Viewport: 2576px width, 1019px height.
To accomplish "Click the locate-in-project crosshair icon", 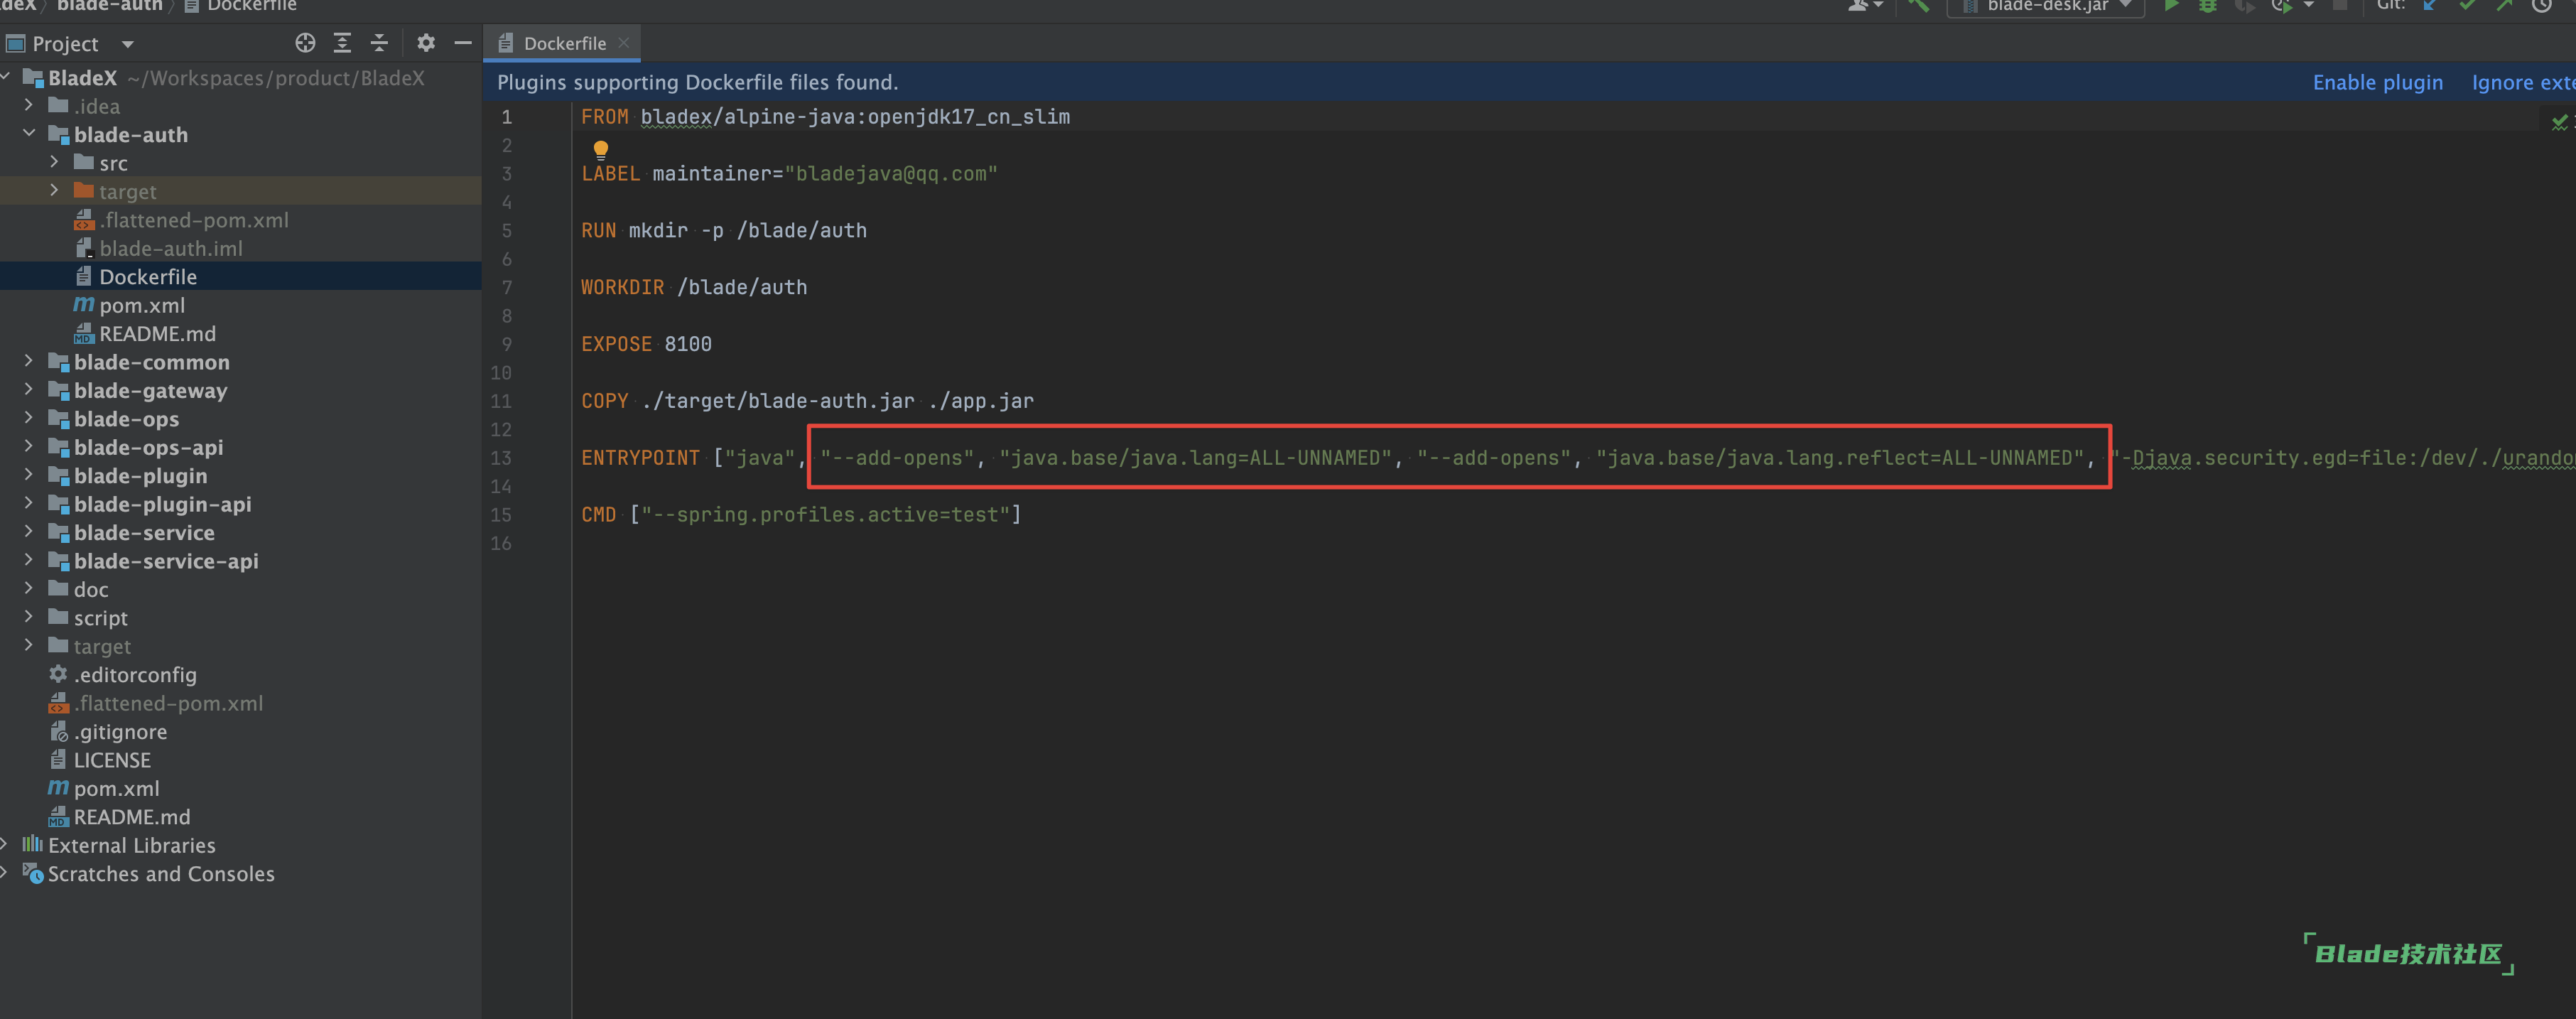I will point(305,43).
